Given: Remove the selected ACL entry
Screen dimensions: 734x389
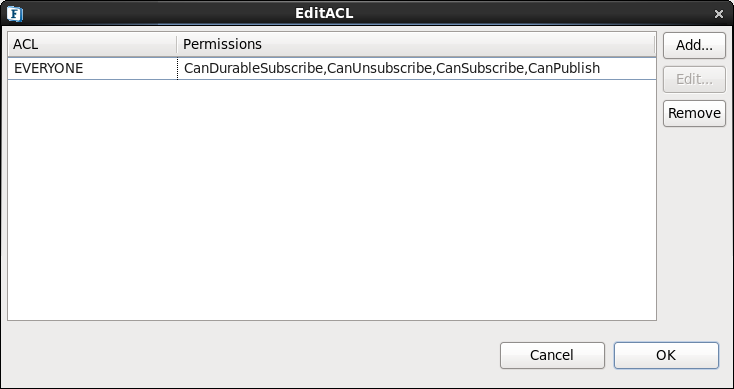Looking at the screenshot, I should 694,113.
